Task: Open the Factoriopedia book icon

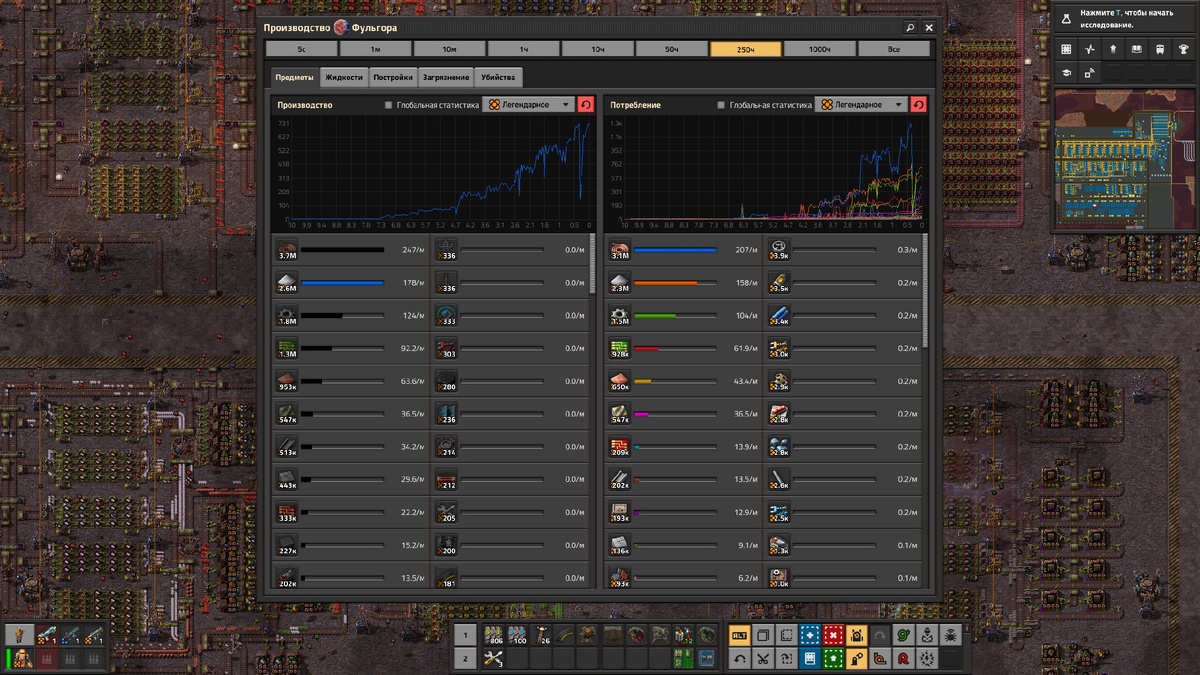Action: [1136, 49]
